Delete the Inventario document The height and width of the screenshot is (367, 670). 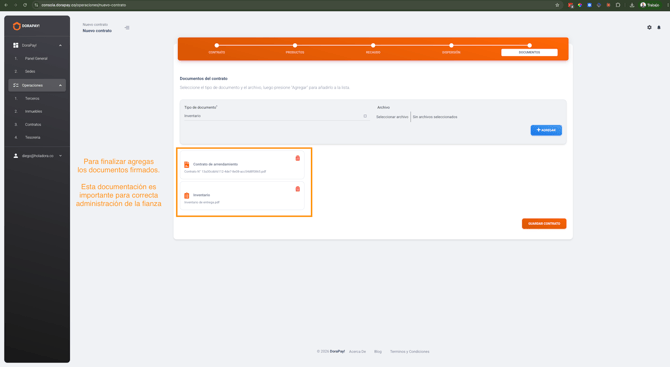pos(298,189)
